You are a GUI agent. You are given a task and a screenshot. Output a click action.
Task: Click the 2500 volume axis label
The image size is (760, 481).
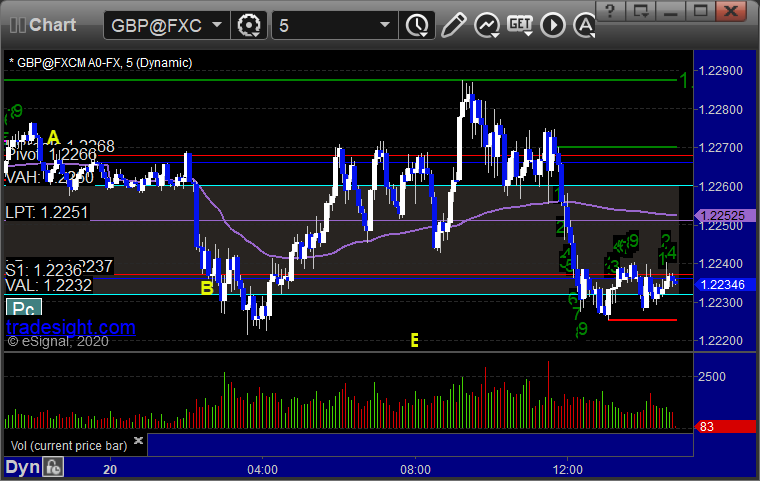coord(712,376)
